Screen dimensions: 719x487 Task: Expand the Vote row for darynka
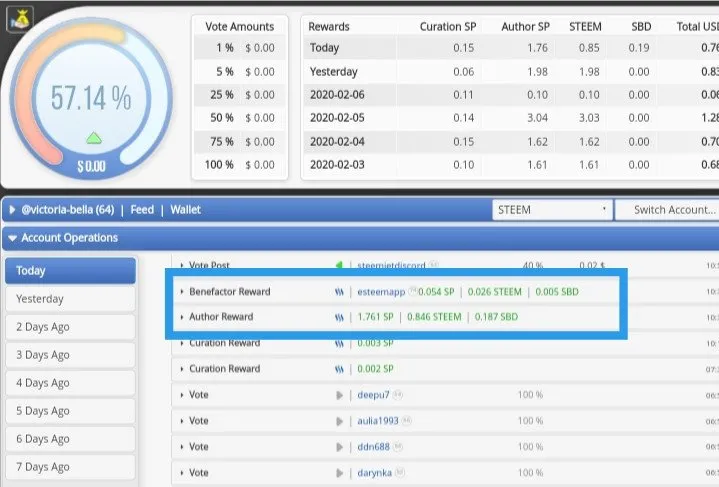[x=182, y=473]
